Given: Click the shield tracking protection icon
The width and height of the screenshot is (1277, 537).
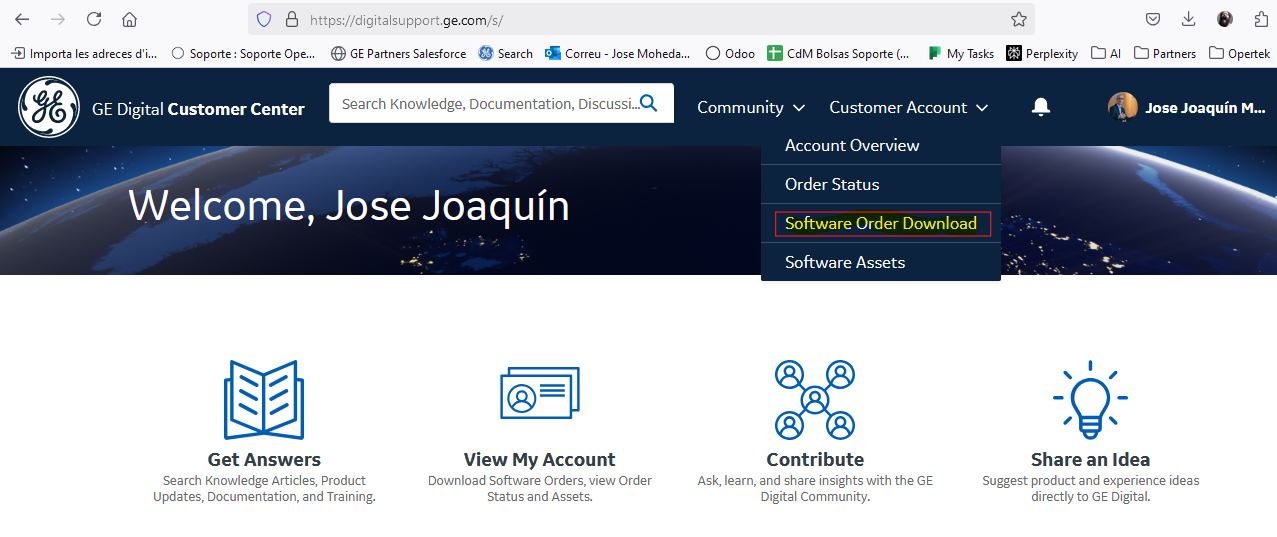Looking at the screenshot, I should 264,19.
